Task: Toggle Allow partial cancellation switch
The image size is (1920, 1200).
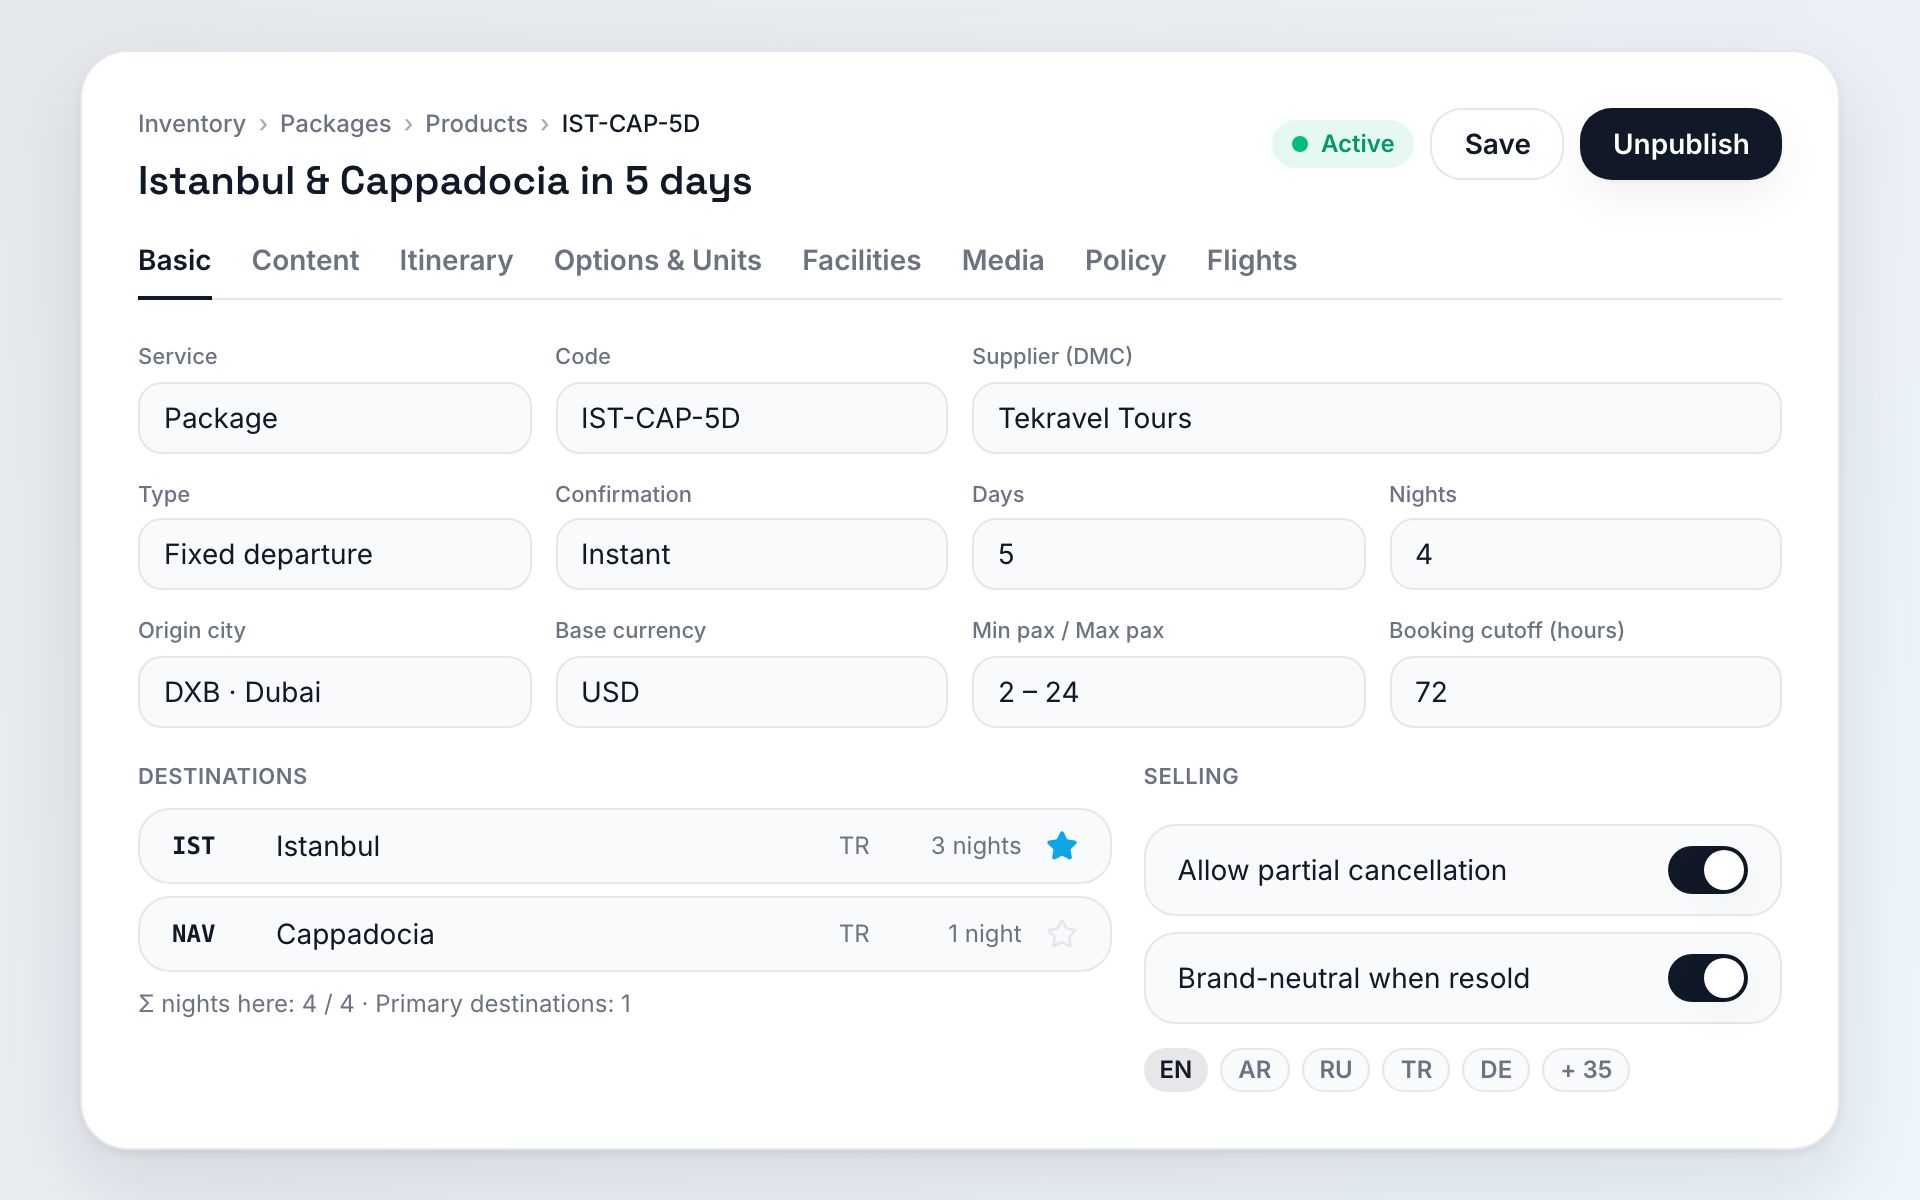Action: pyautogui.click(x=1707, y=870)
